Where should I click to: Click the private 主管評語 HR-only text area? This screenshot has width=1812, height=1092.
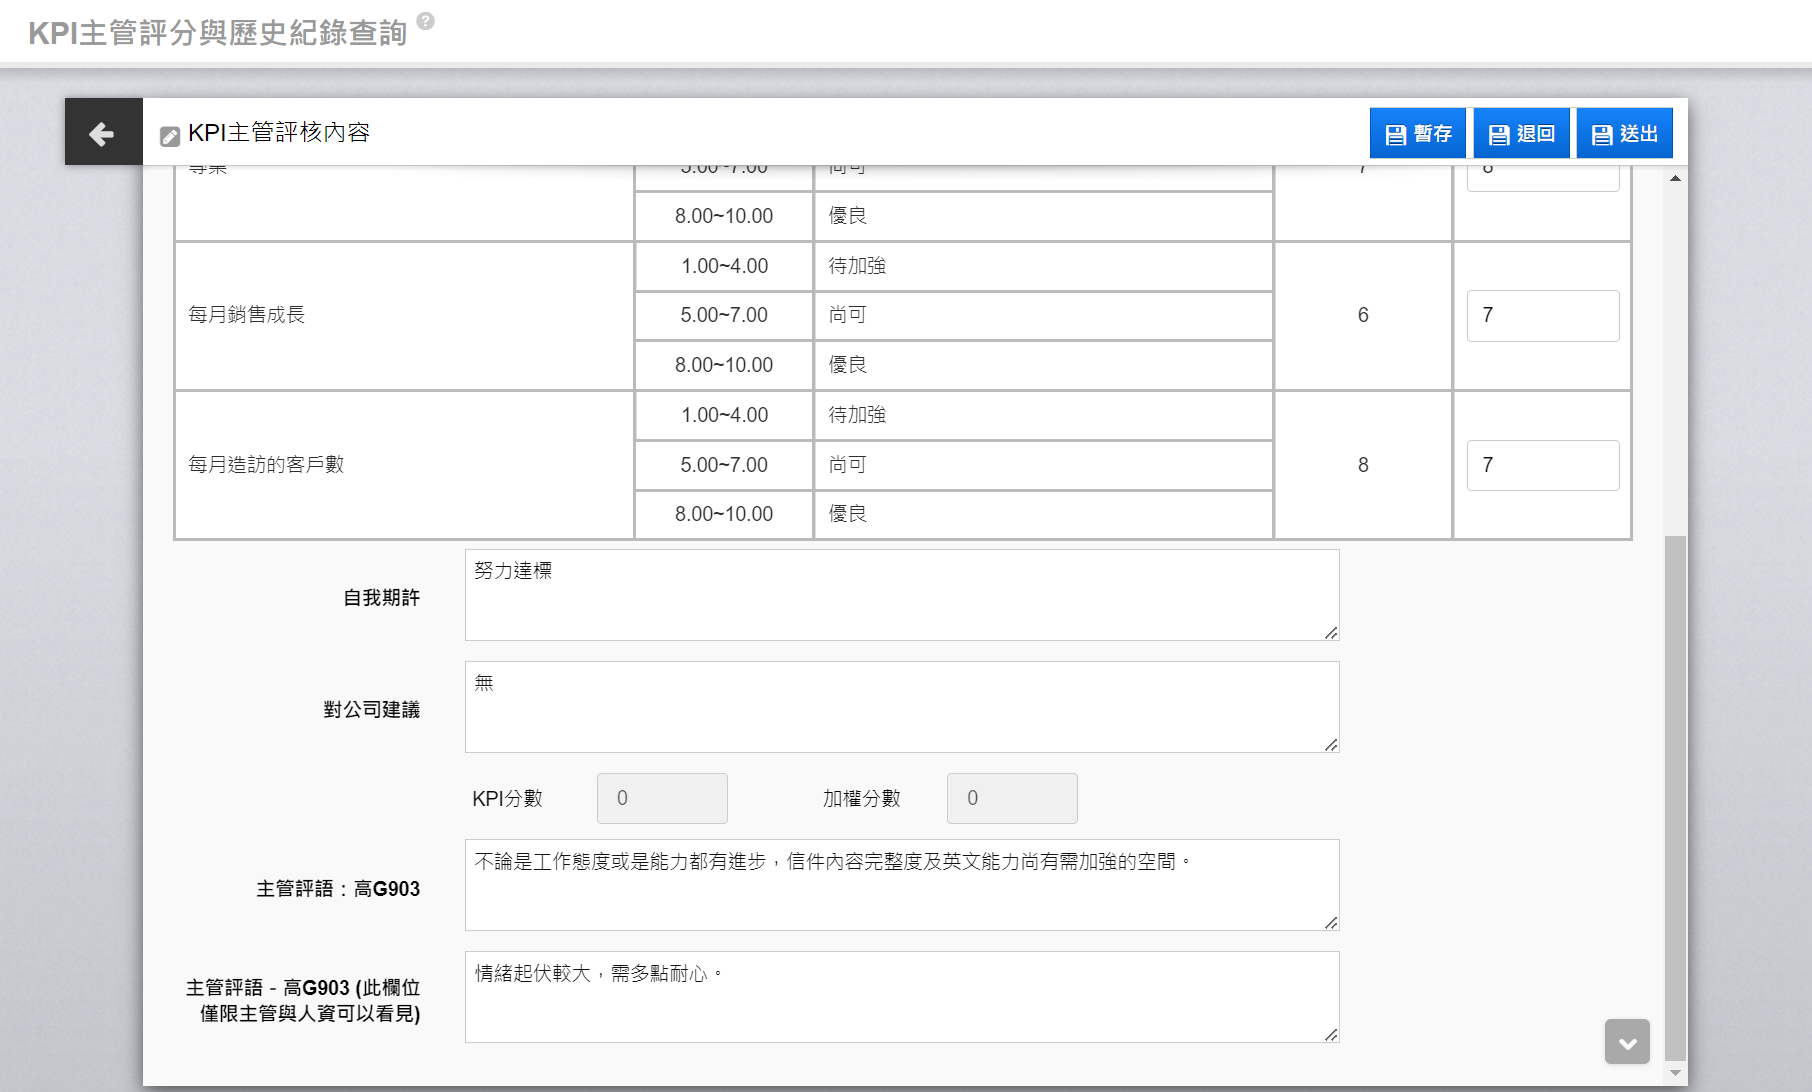coord(900,997)
